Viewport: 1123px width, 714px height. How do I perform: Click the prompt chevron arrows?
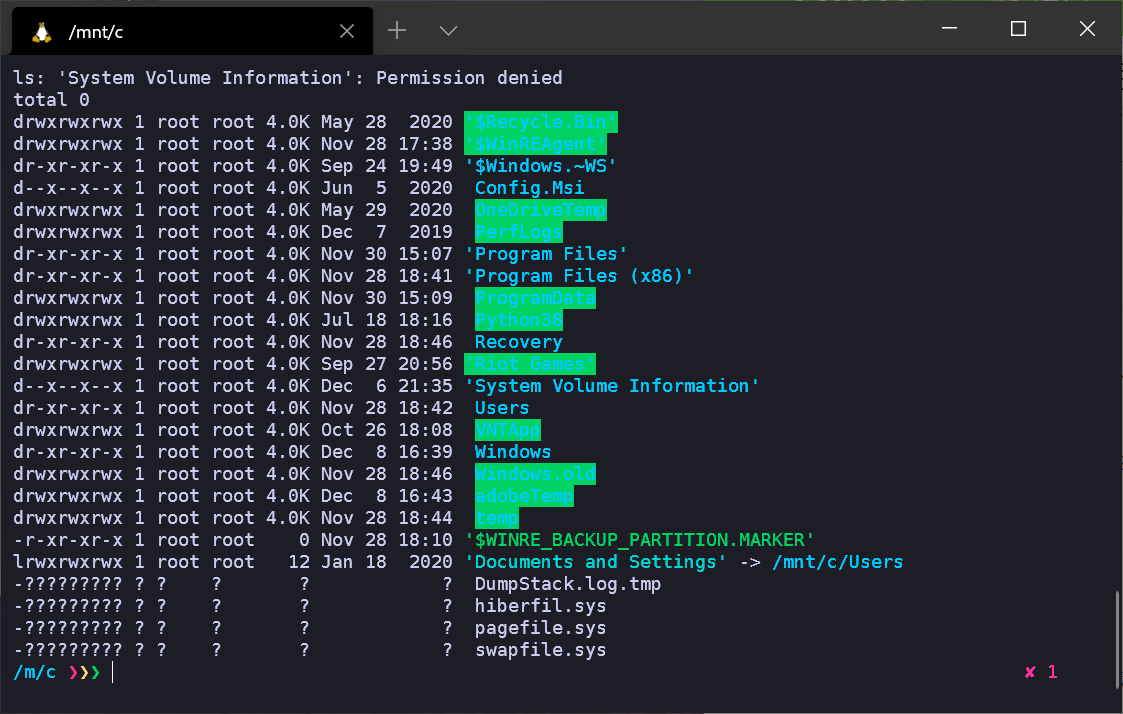tap(85, 672)
